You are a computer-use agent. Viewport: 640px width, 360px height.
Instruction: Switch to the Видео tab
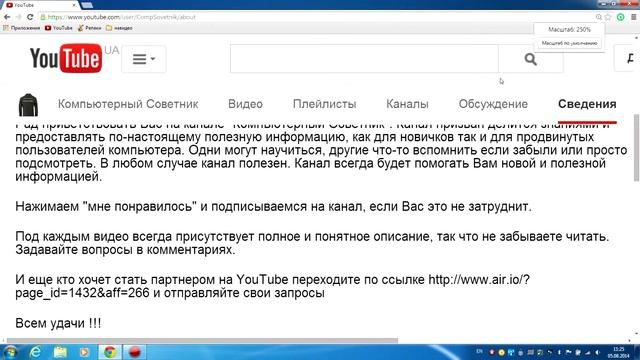[245, 104]
